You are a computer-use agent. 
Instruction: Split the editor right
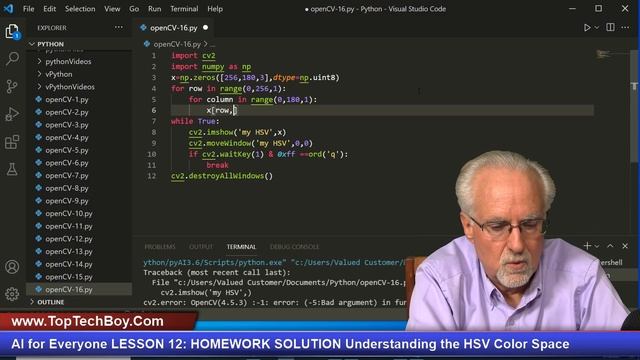coord(610,27)
